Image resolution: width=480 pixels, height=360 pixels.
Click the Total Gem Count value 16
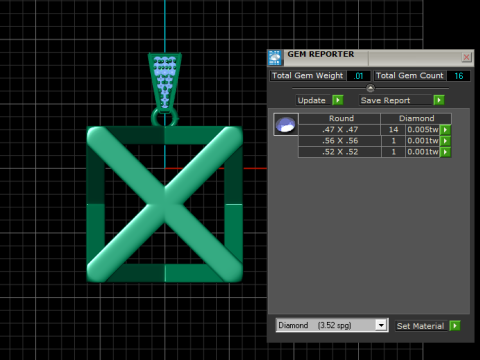point(458,76)
